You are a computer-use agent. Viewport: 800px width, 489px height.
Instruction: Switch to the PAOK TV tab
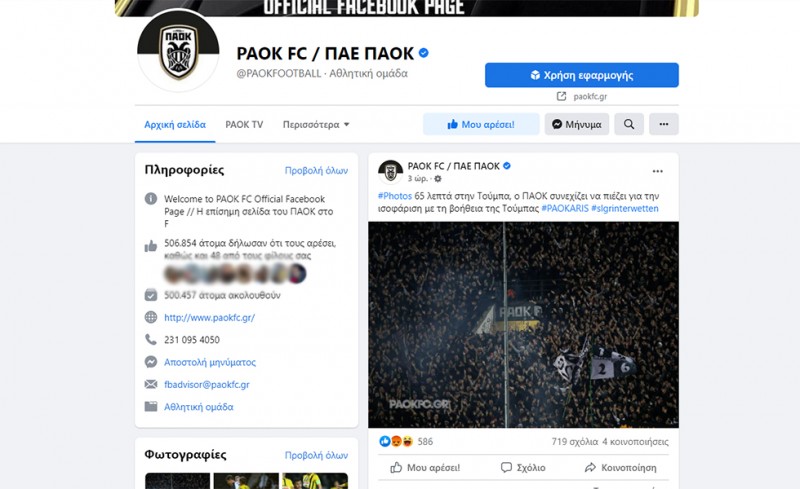click(x=244, y=125)
